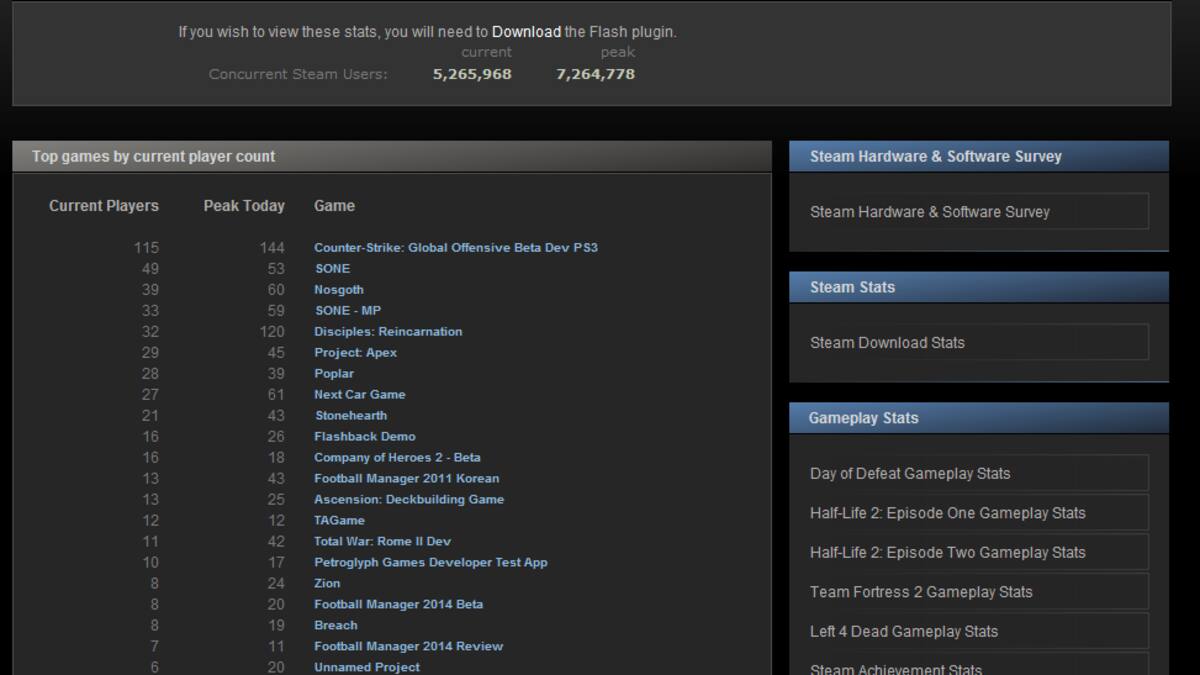Image resolution: width=1200 pixels, height=675 pixels.
Task: Click the current concurrent users value 5,265,968
Action: (x=472, y=74)
